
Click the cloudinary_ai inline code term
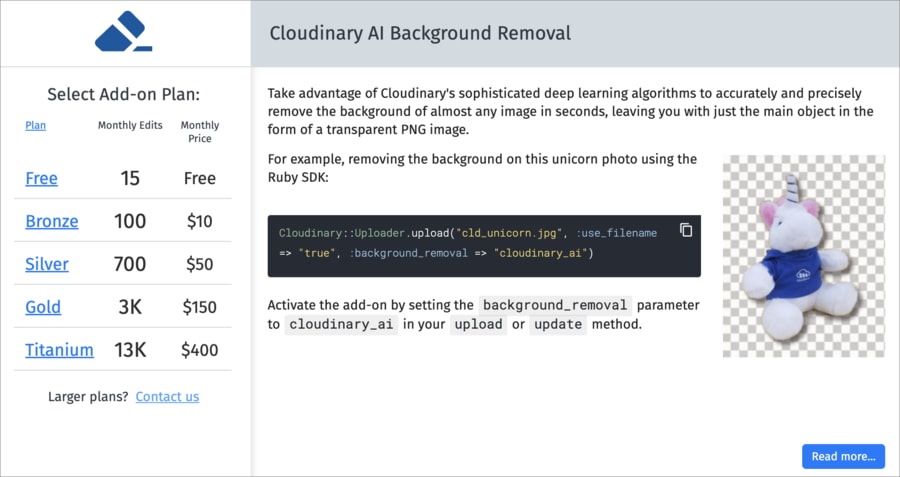click(x=341, y=324)
